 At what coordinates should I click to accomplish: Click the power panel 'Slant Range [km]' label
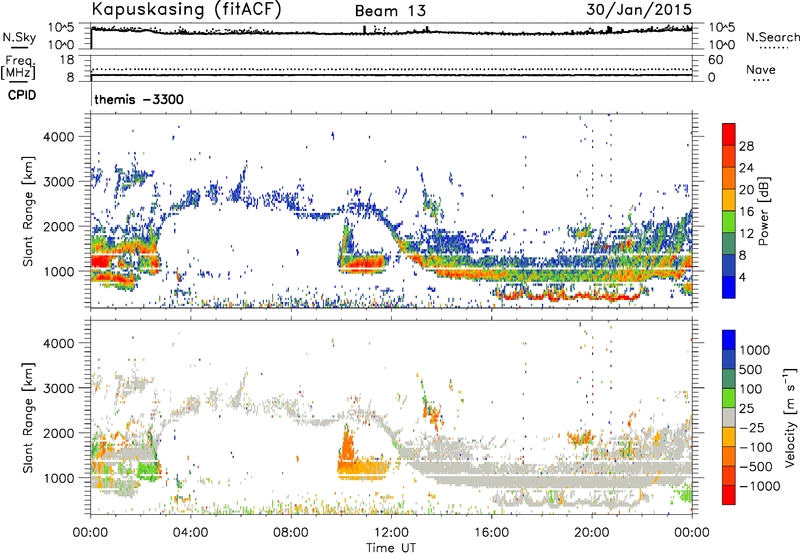pos(28,211)
